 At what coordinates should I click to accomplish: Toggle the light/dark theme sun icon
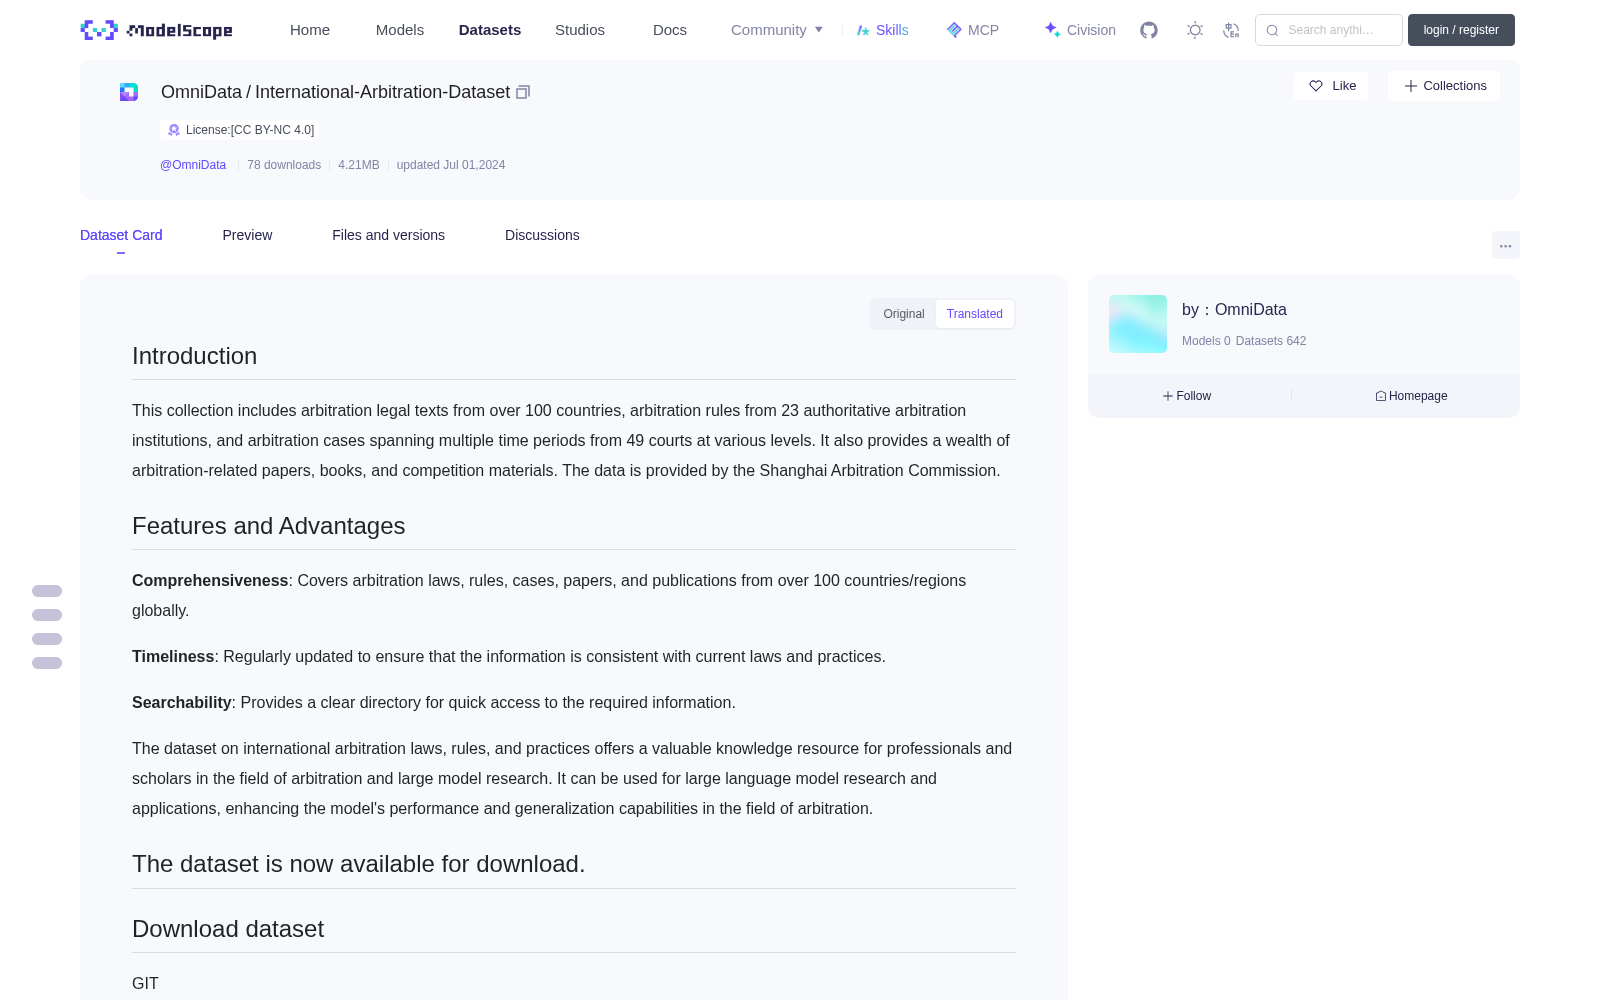pyautogui.click(x=1195, y=30)
